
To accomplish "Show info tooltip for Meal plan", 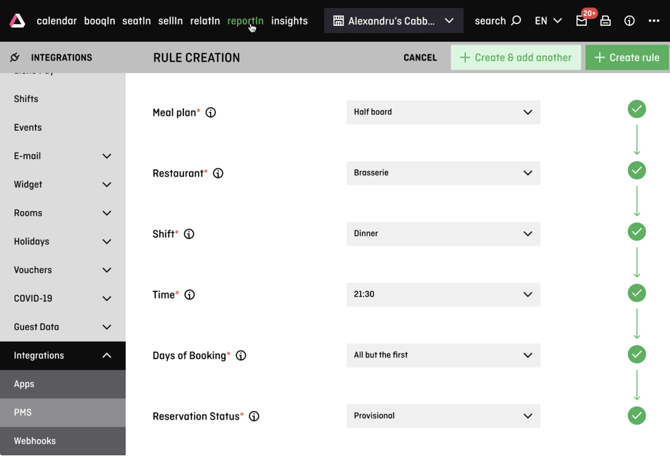I will [211, 113].
